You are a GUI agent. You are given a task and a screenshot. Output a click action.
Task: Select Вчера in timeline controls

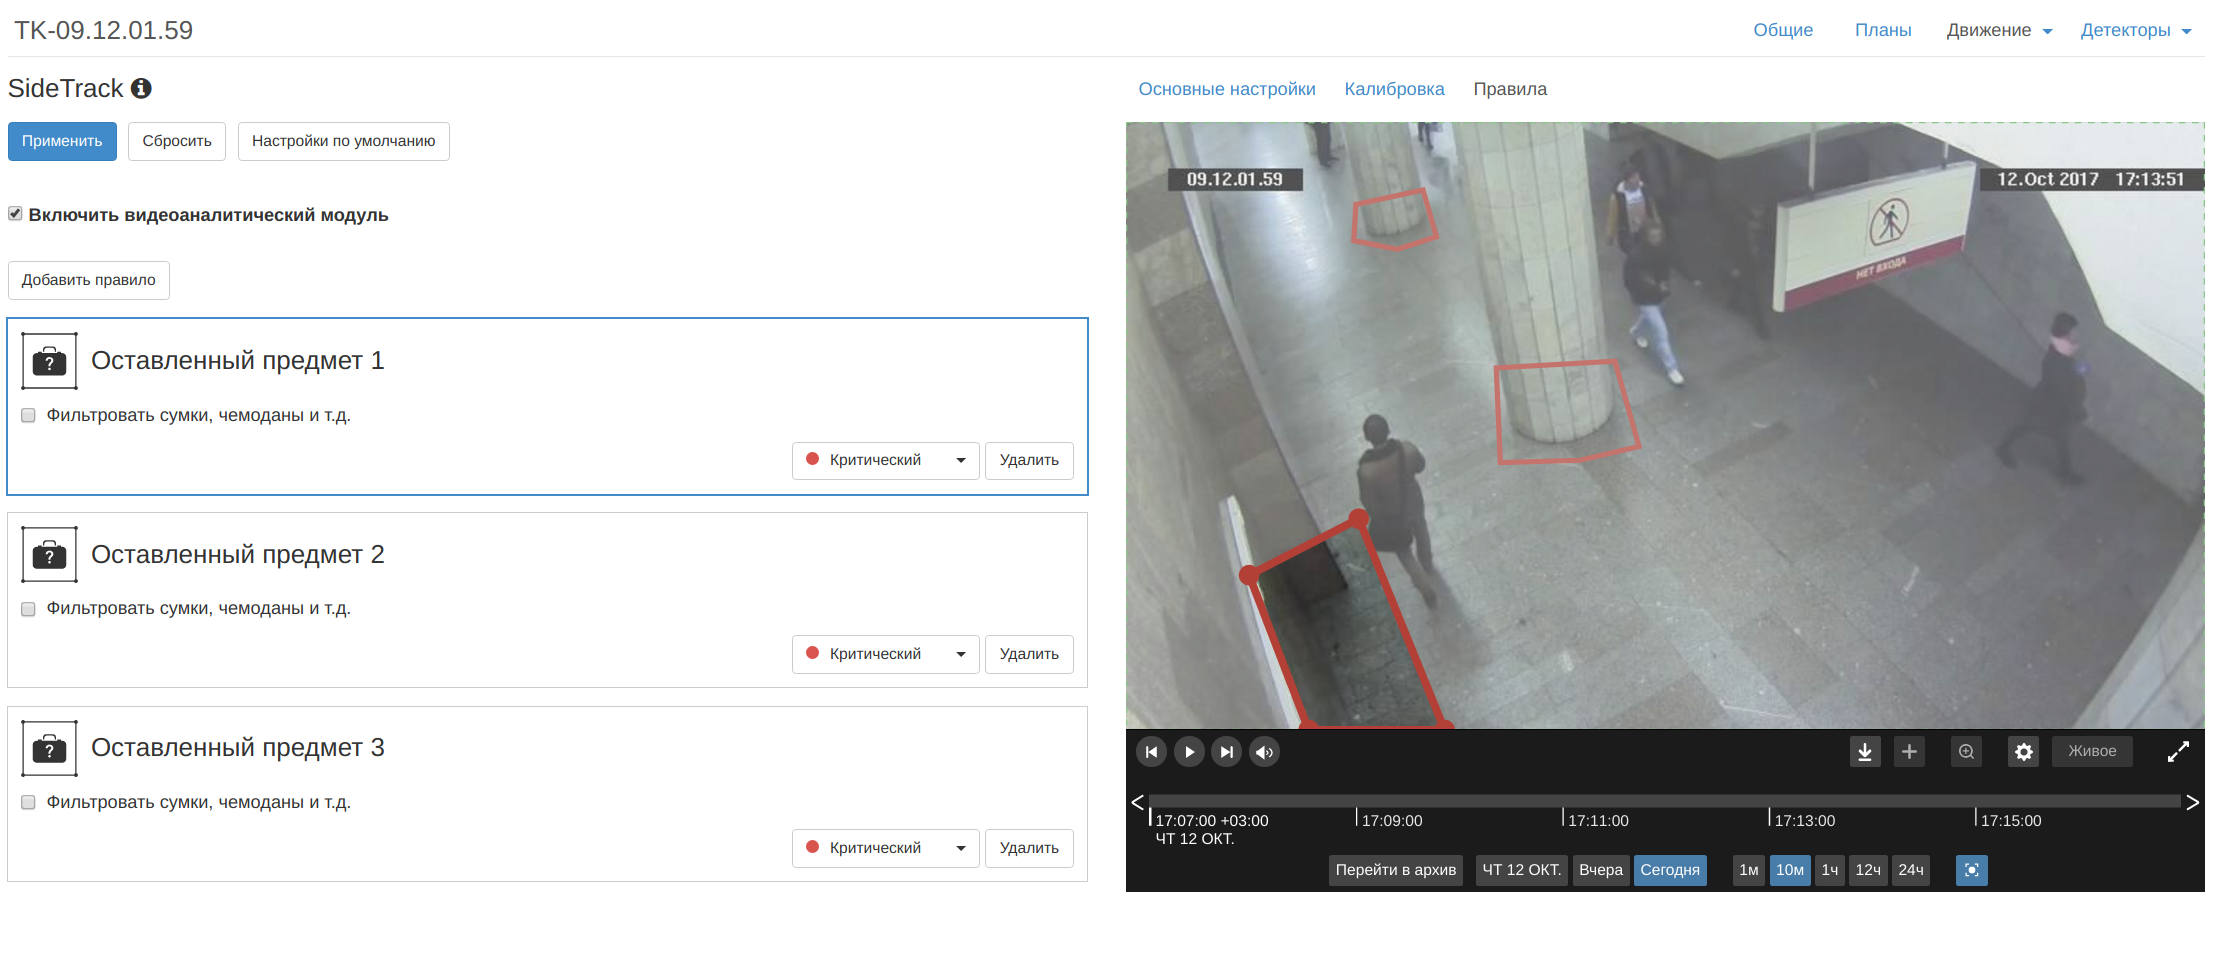tap(1601, 870)
